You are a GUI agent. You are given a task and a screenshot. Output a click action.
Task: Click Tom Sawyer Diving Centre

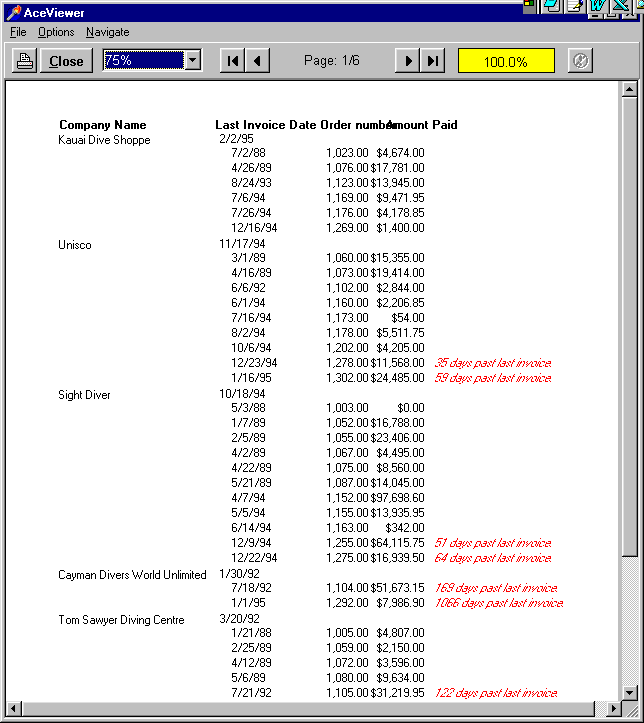coord(121,620)
